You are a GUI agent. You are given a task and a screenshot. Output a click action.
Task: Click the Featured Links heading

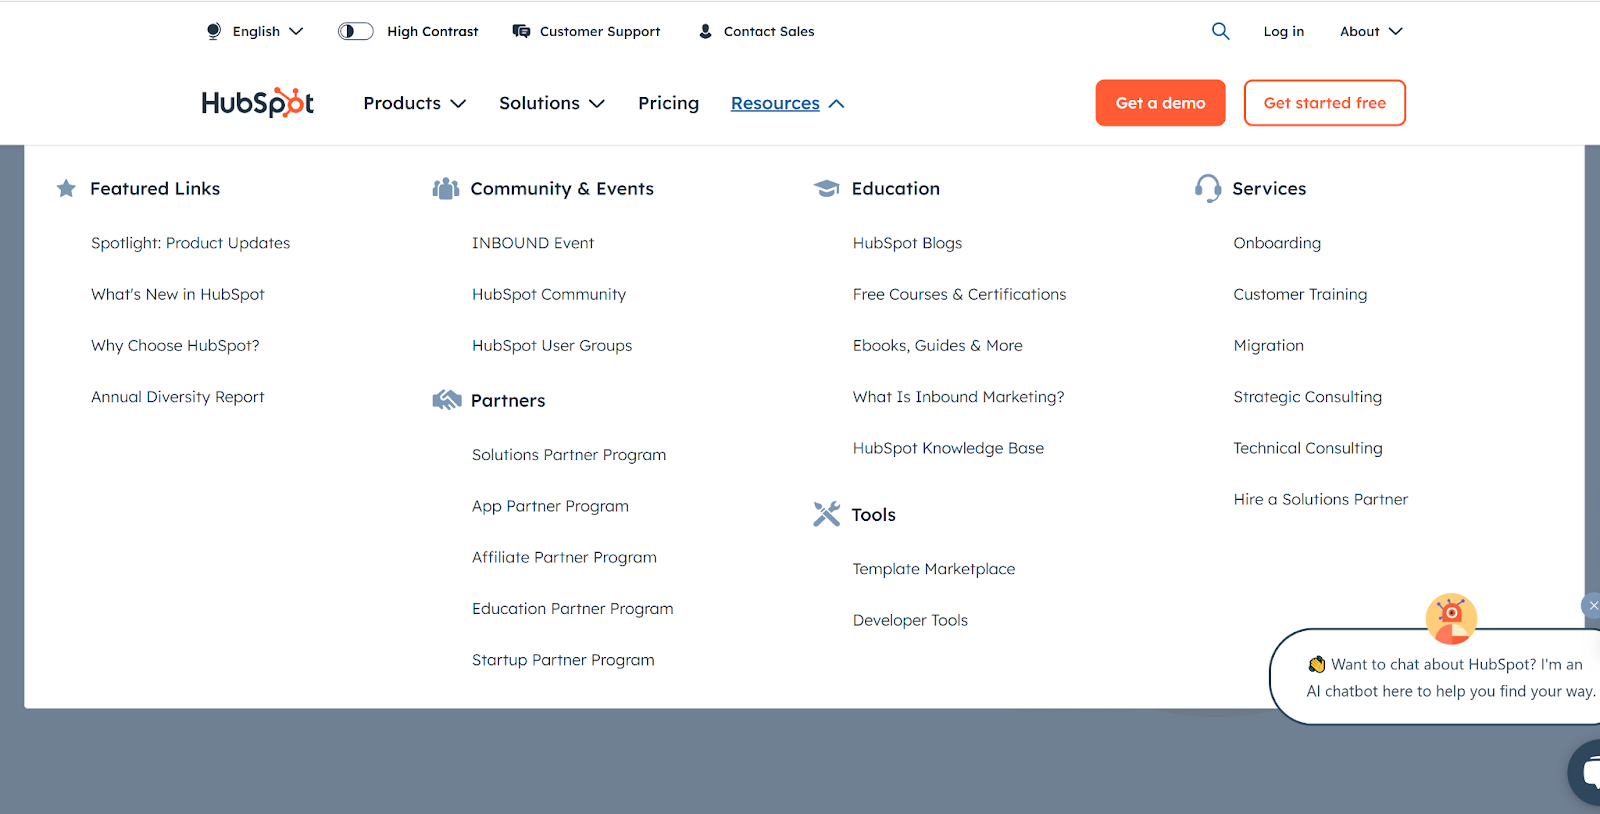(155, 188)
